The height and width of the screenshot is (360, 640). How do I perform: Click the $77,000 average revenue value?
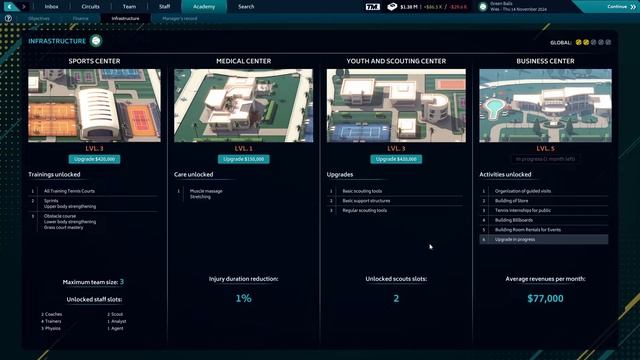click(x=545, y=298)
